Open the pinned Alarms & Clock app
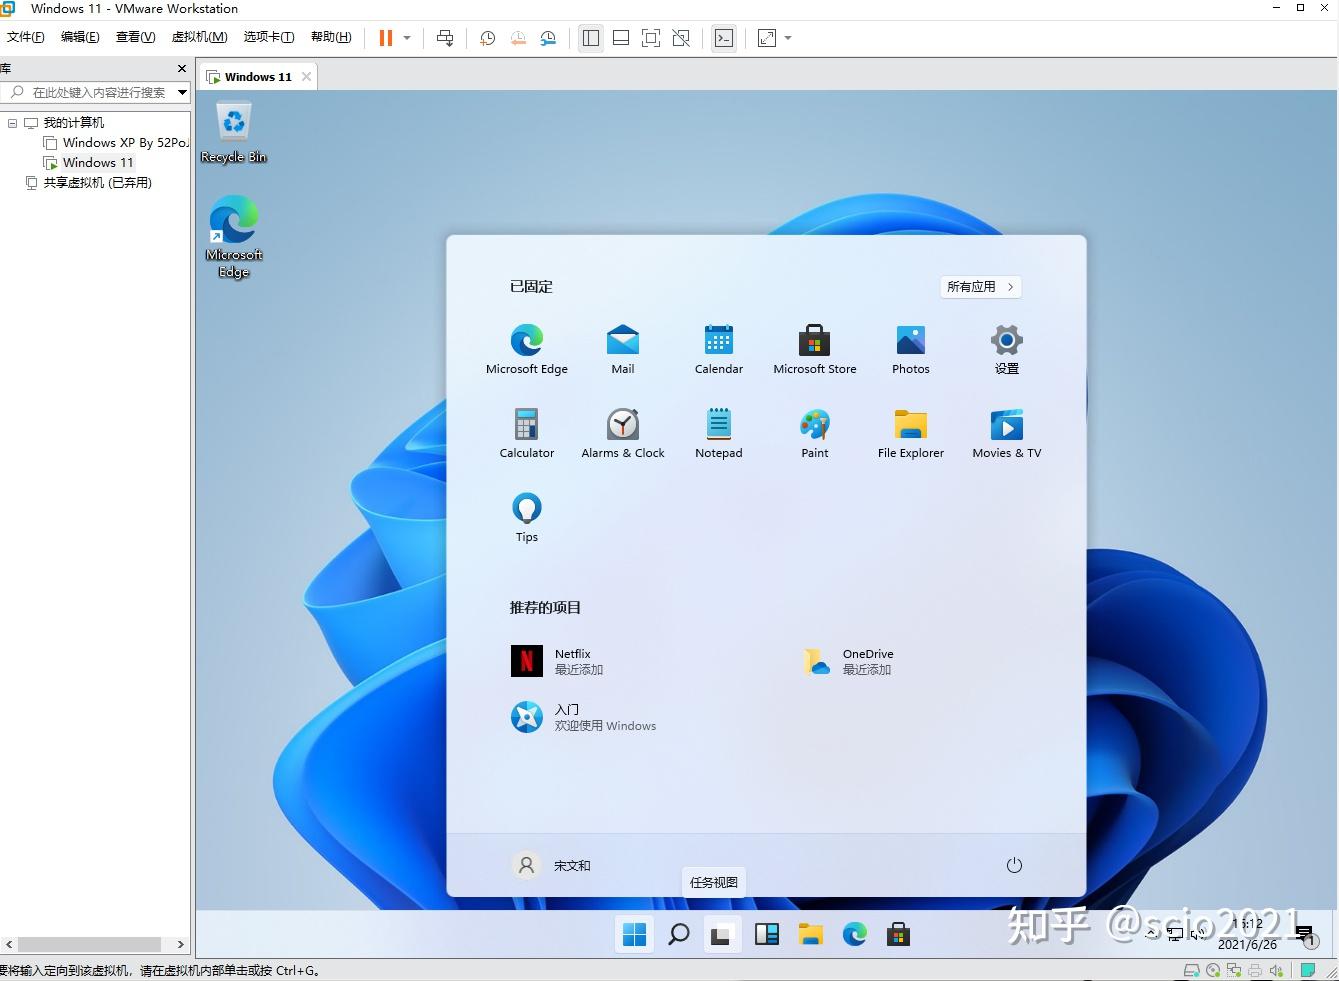1339x981 pixels. point(623,433)
